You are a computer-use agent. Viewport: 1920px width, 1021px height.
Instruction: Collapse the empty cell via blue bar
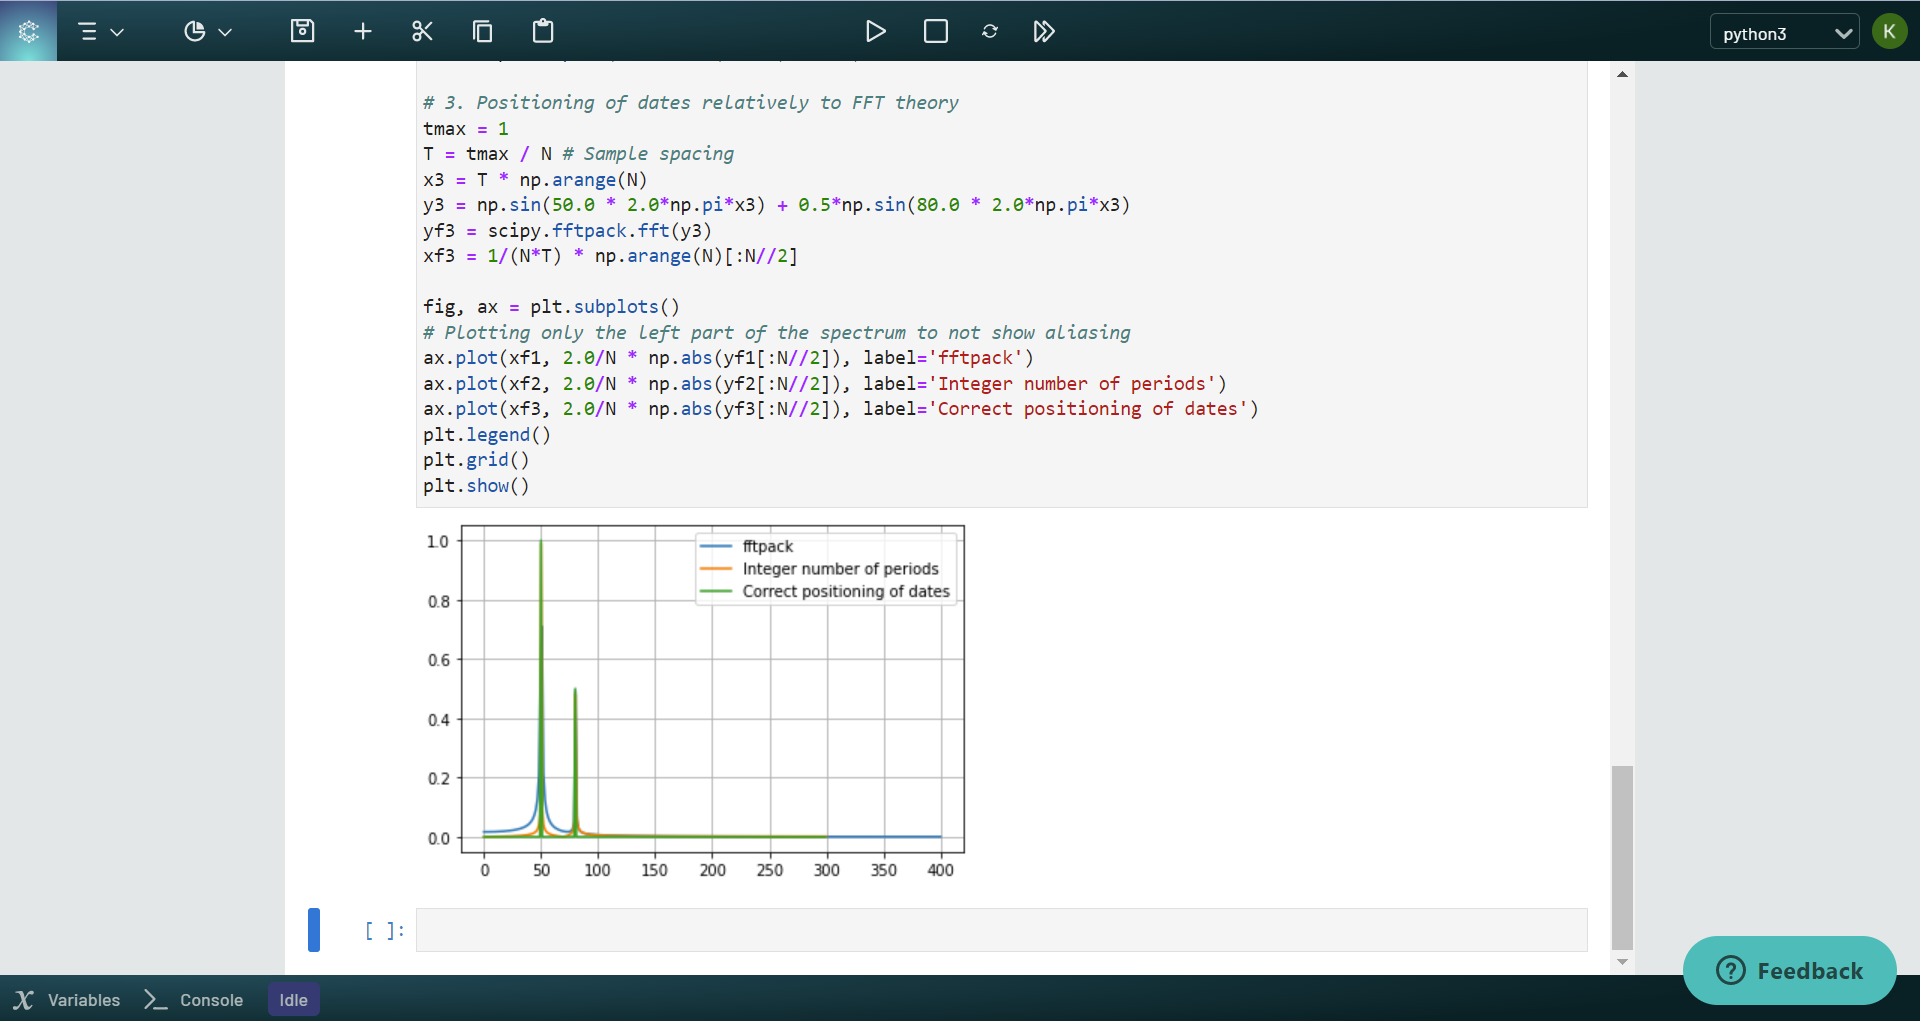coord(315,930)
